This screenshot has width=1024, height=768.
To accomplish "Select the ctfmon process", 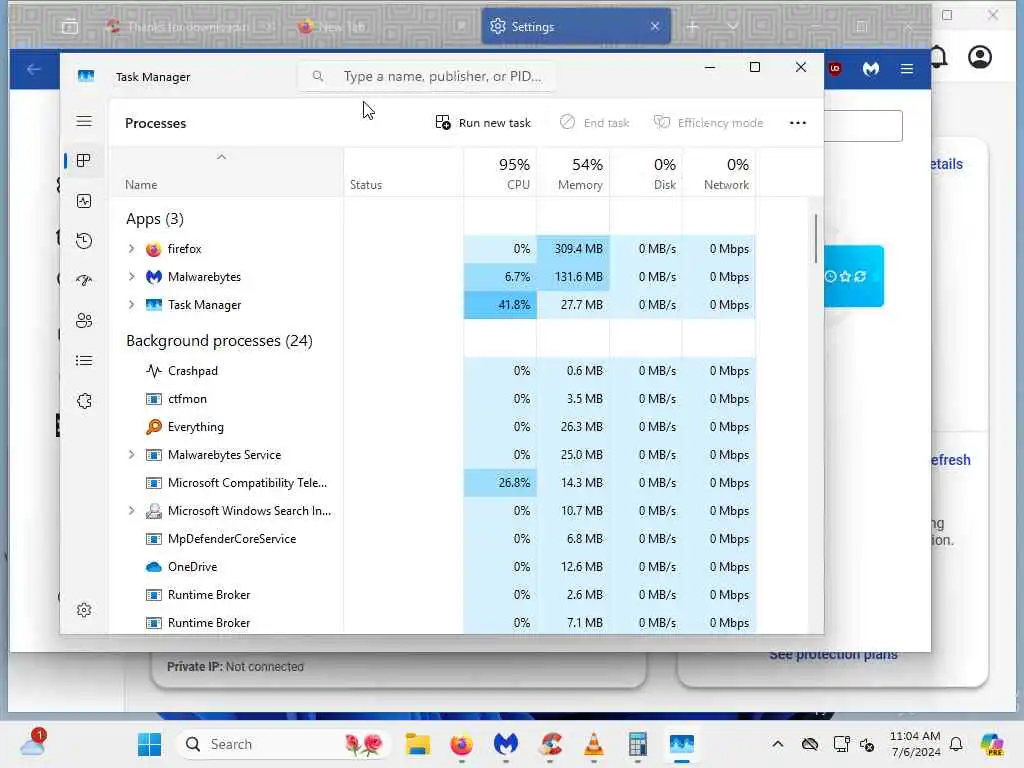I will coord(187,399).
